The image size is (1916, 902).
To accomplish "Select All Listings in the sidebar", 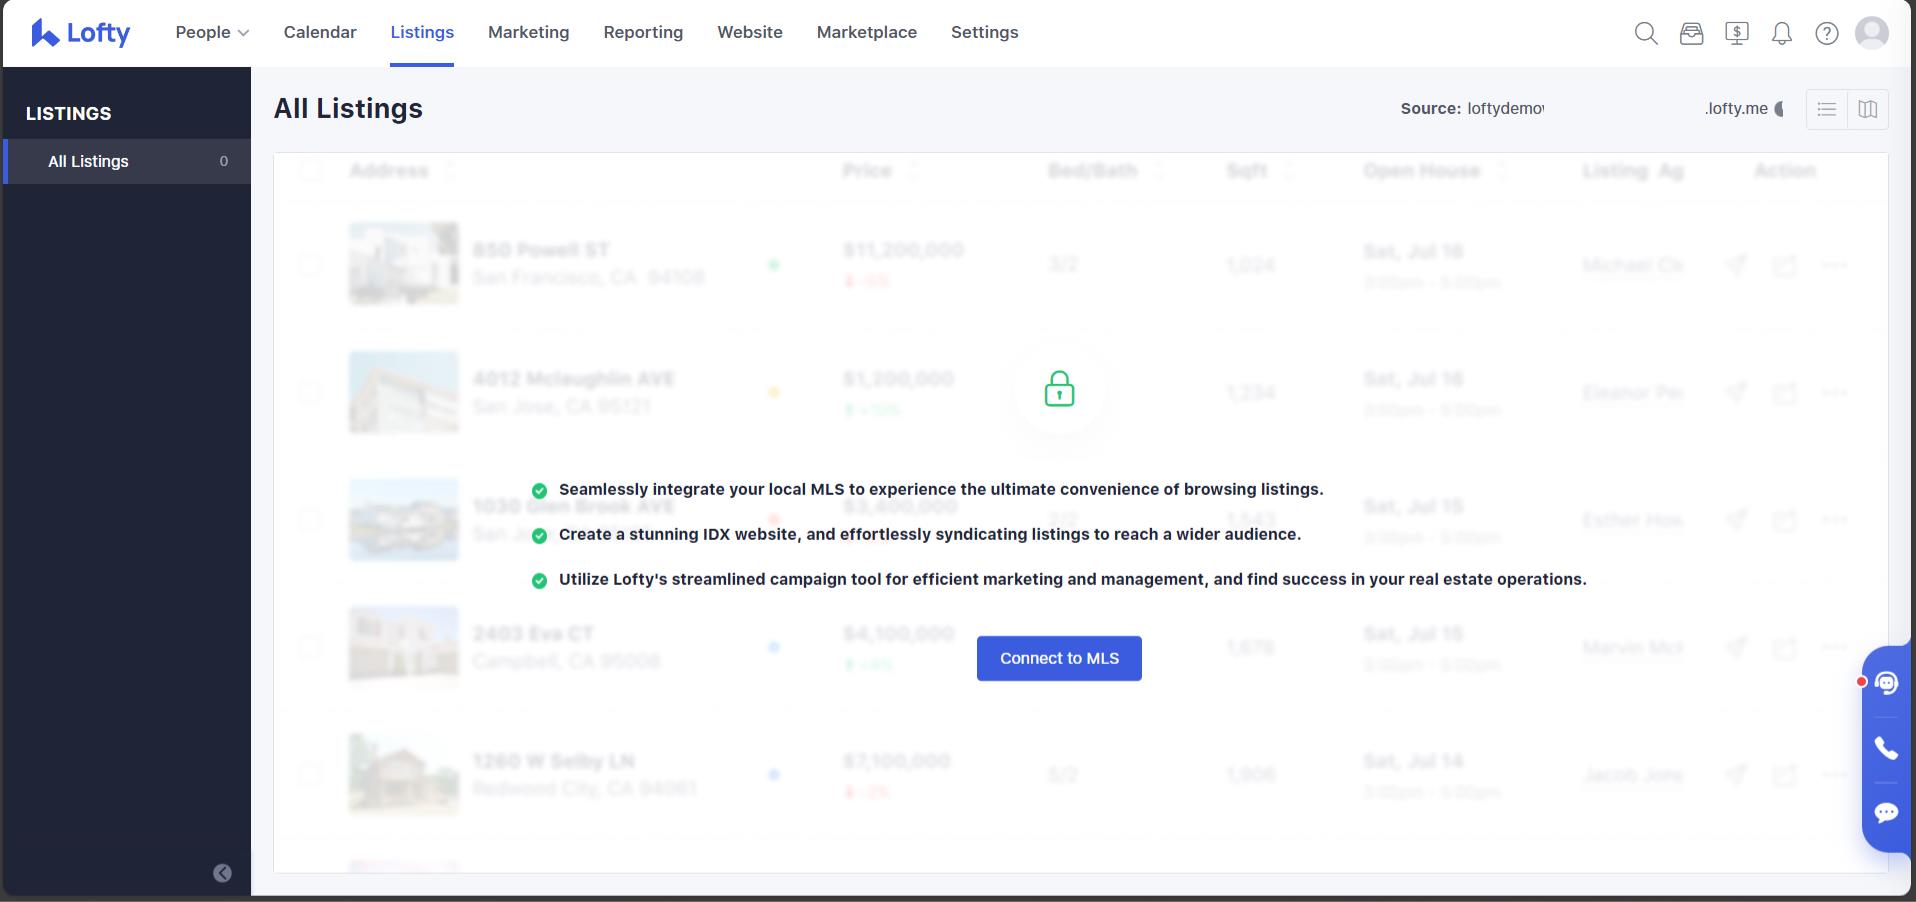I will click(x=89, y=161).
